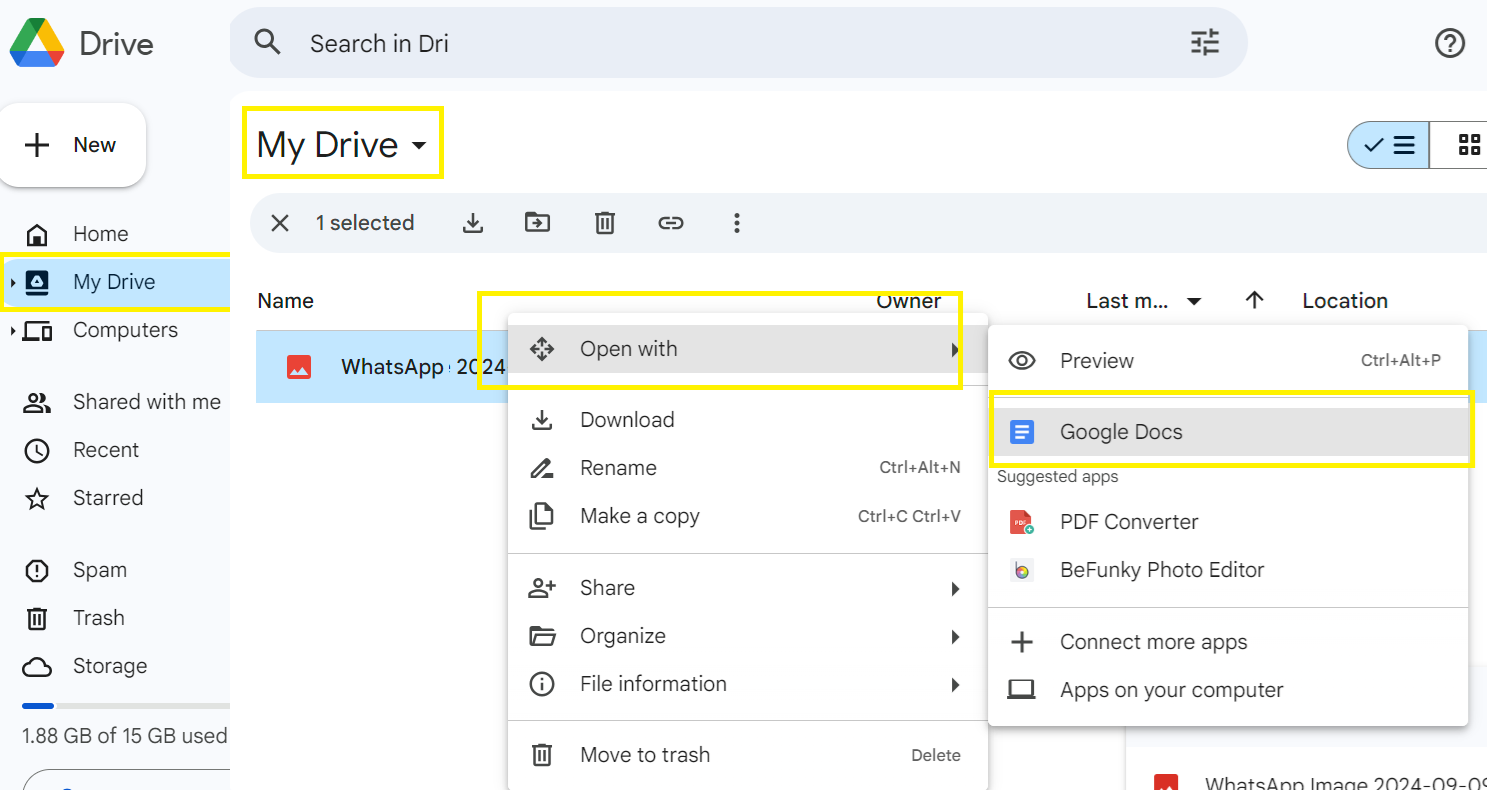
Task: Click the toolbar Copy link icon
Action: [671, 223]
